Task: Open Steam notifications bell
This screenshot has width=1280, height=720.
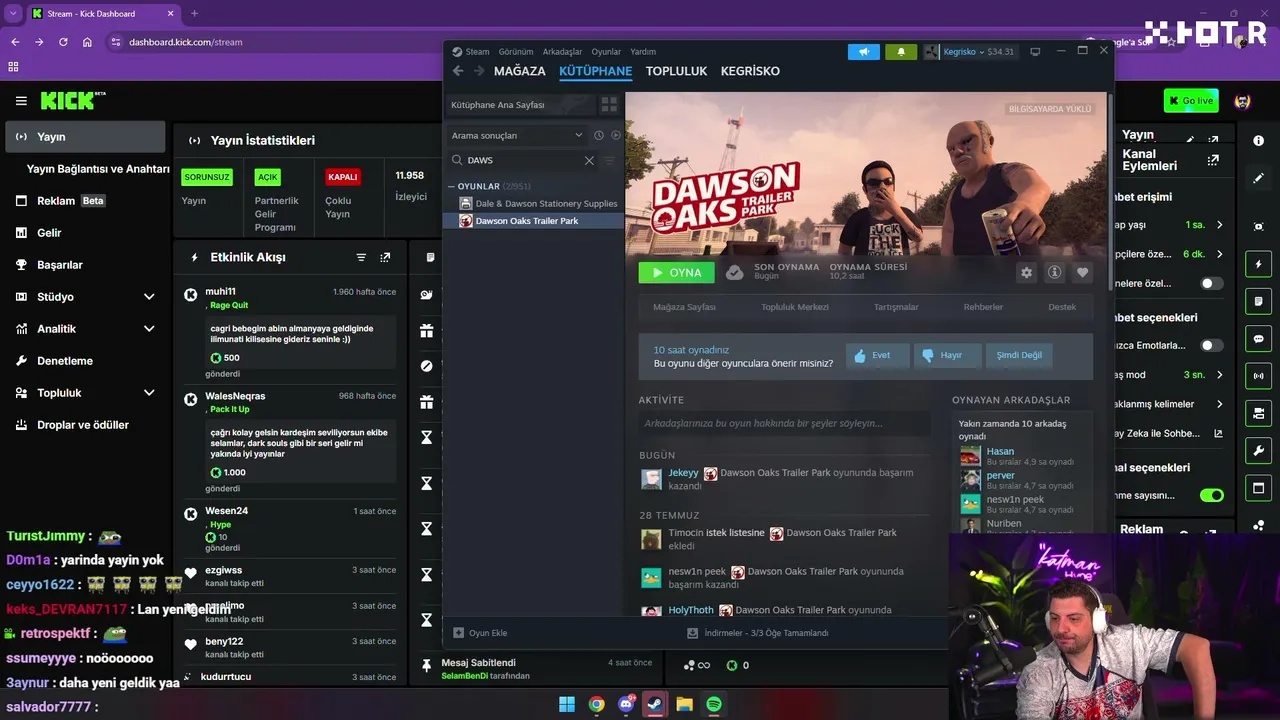Action: click(x=901, y=52)
